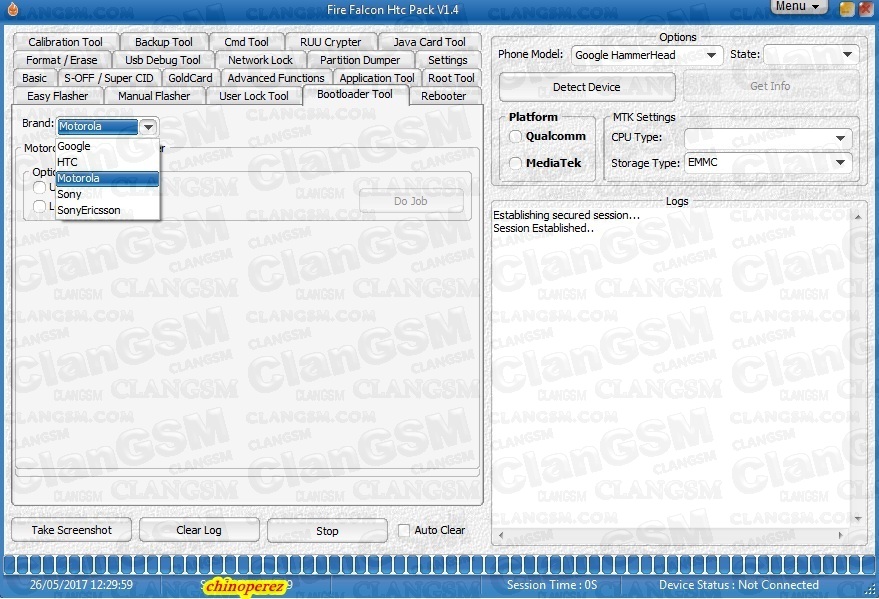Image resolution: width=879 pixels, height=599 pixels.
Task: Click the segmented blue progress bar
Action: (x=440, y=564)
